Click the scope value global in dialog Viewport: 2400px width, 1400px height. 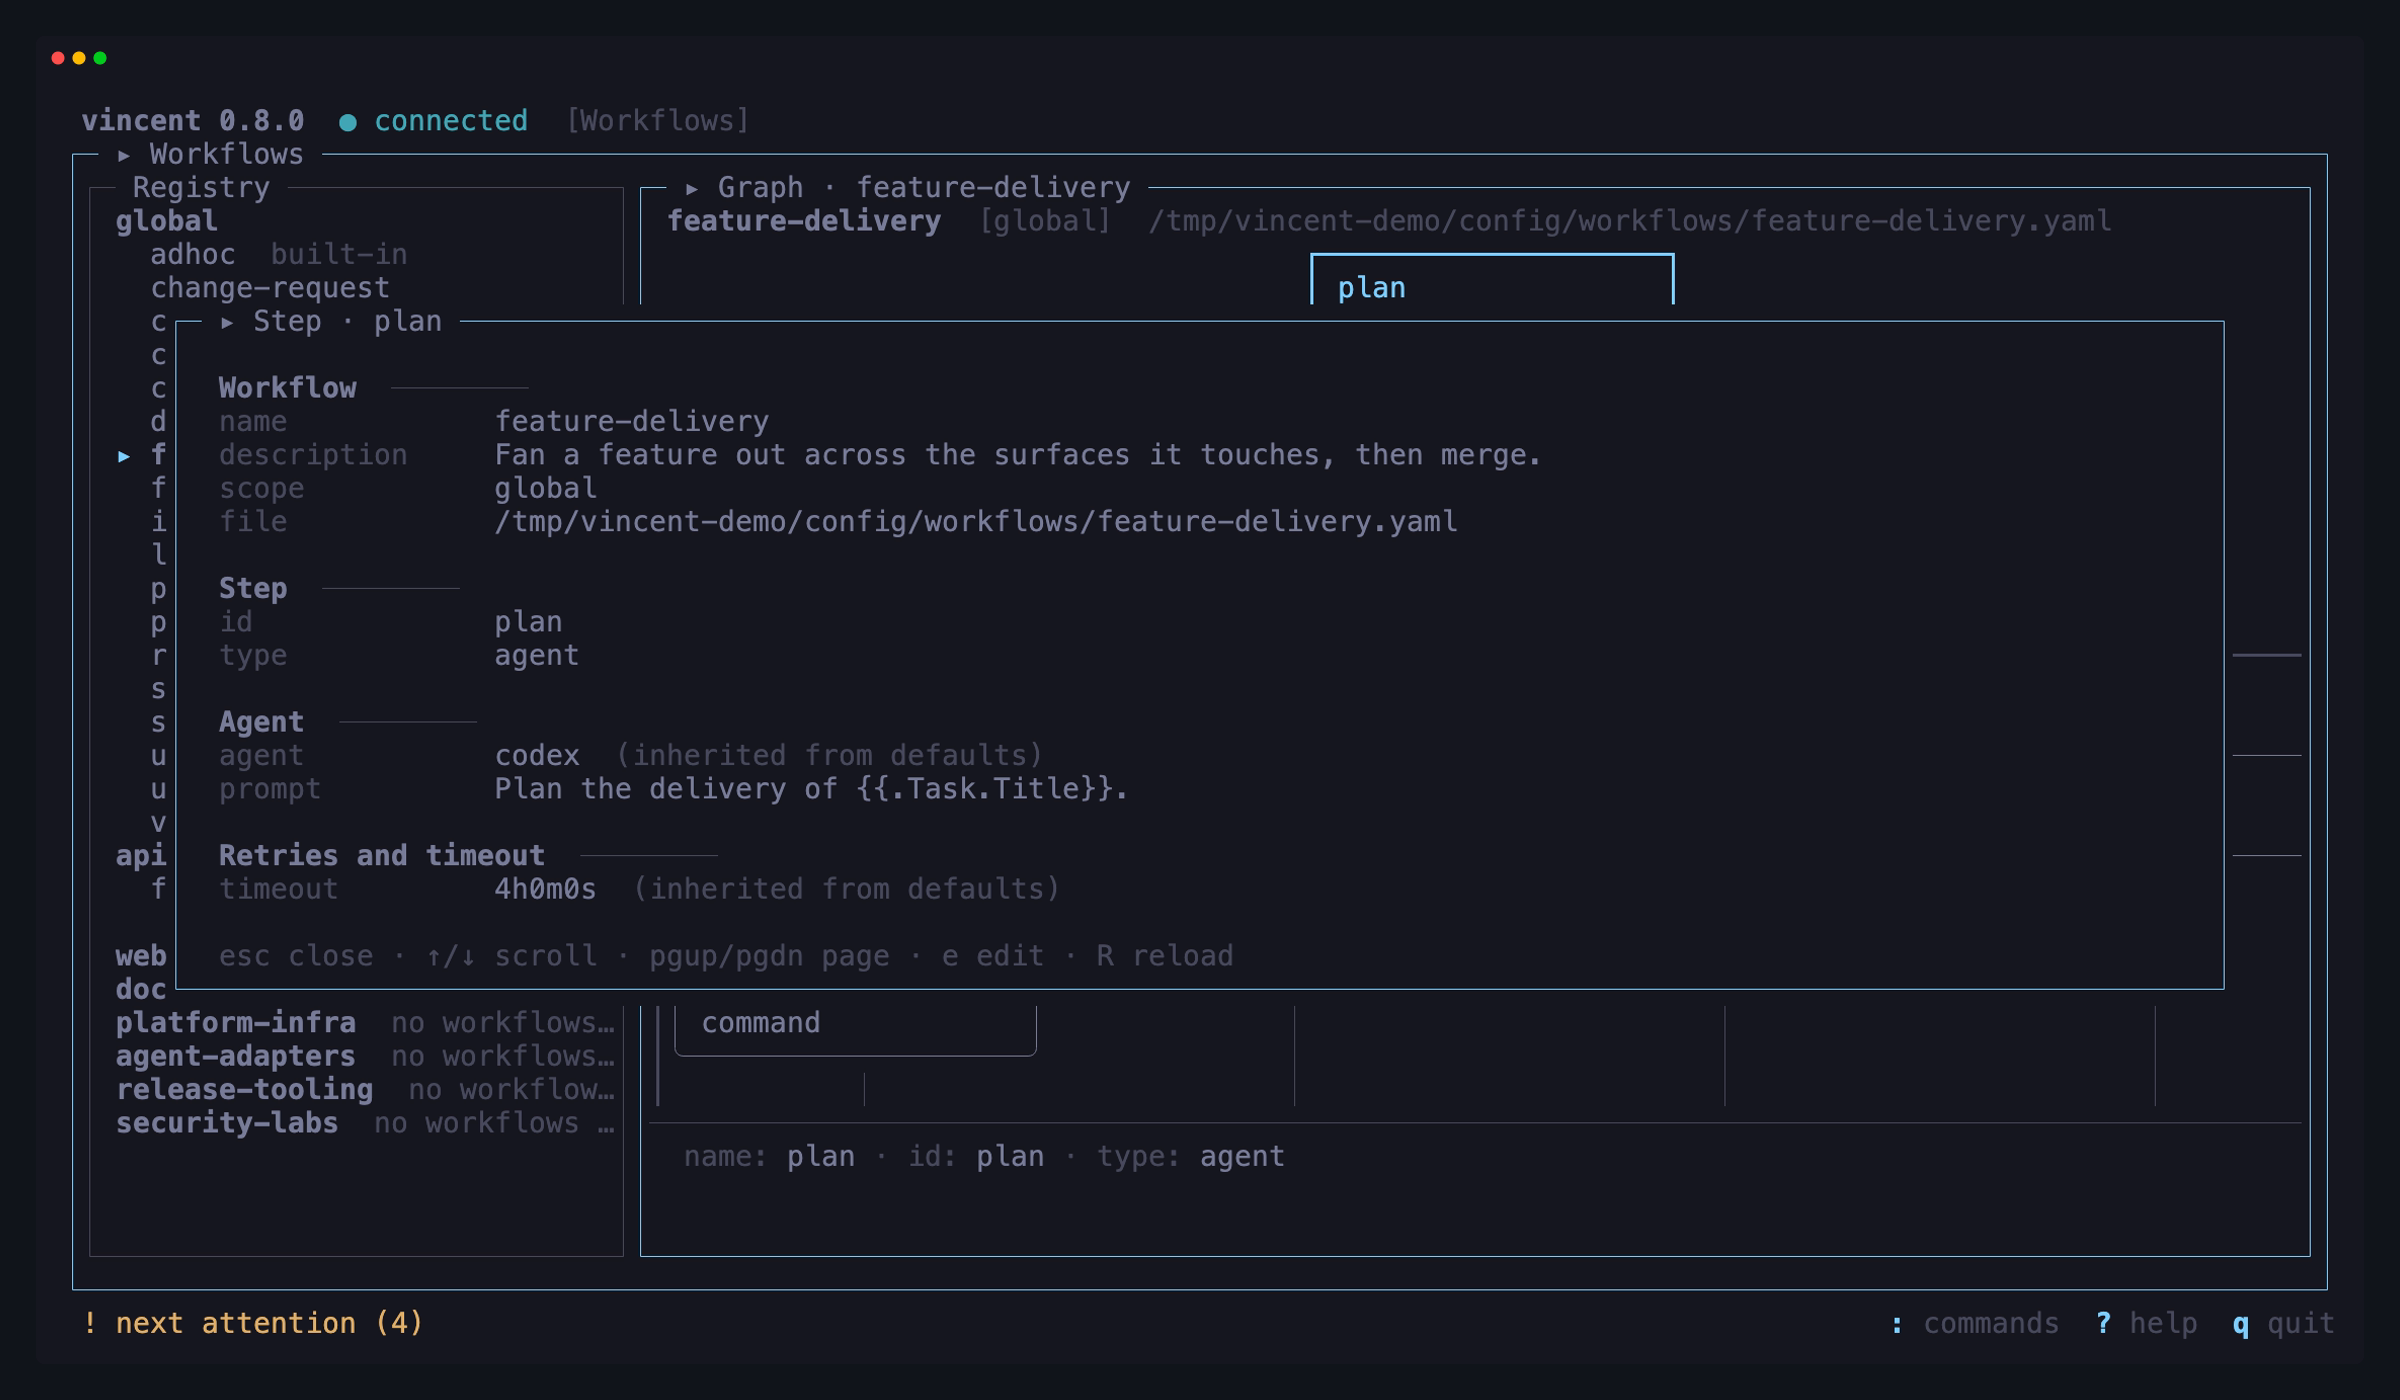545,489
